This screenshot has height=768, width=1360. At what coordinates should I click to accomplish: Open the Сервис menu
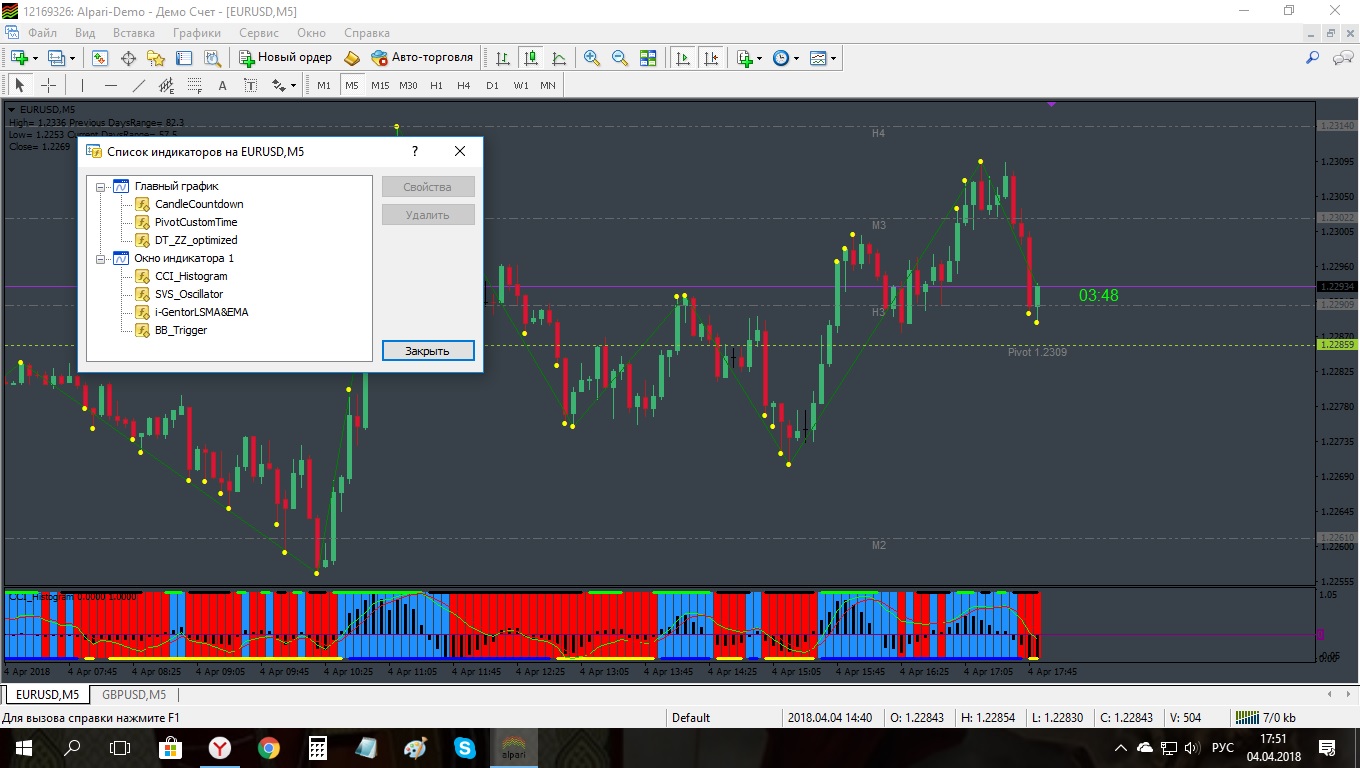(x=259, y=33)
